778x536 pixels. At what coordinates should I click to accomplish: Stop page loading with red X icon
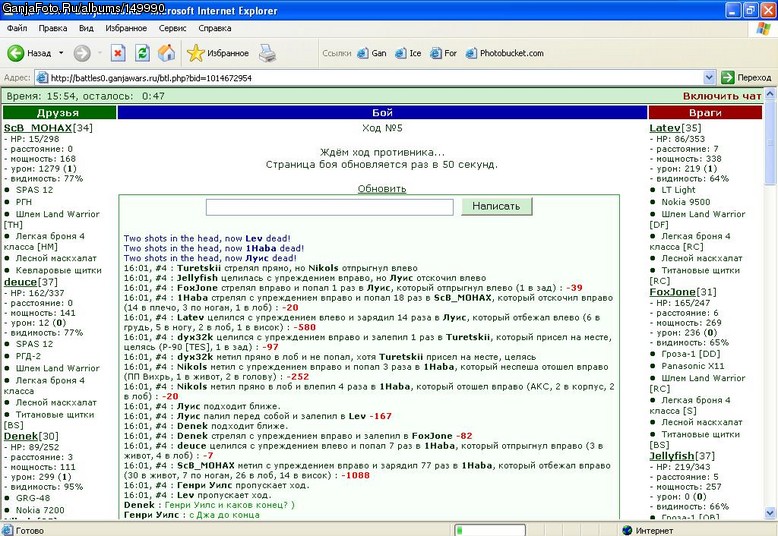pos(118,53)
